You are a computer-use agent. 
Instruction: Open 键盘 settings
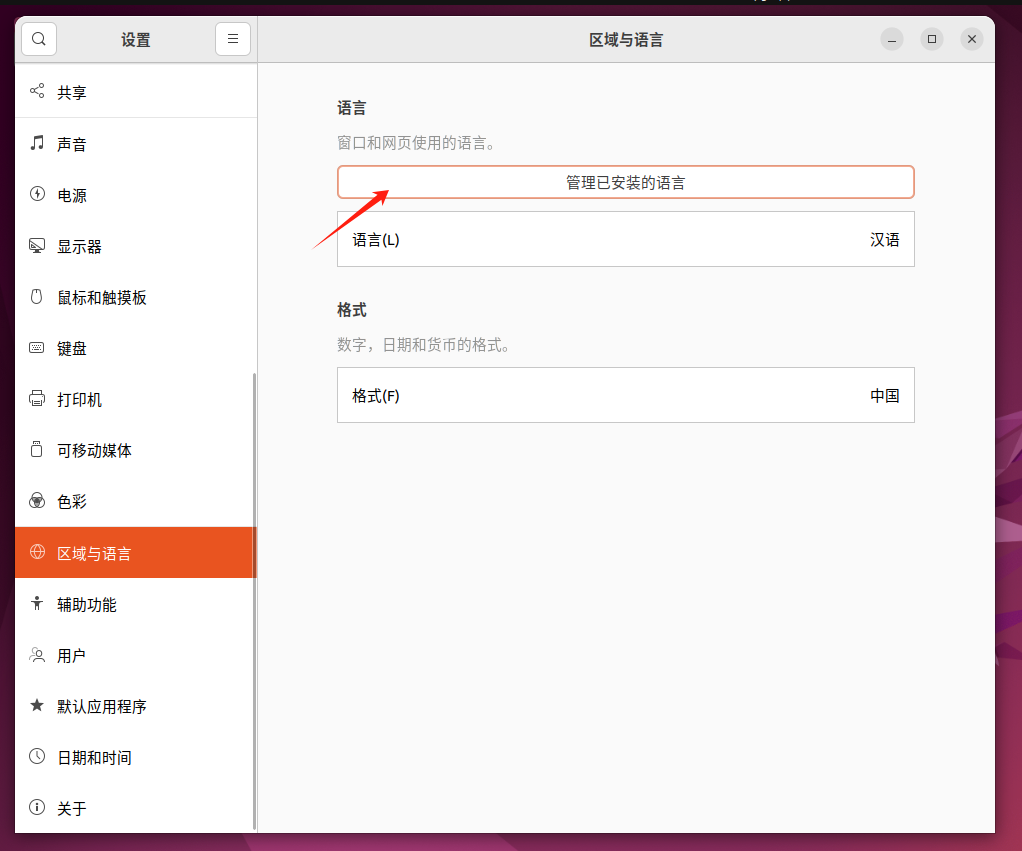pyautogui.click(x=136, y=349)
